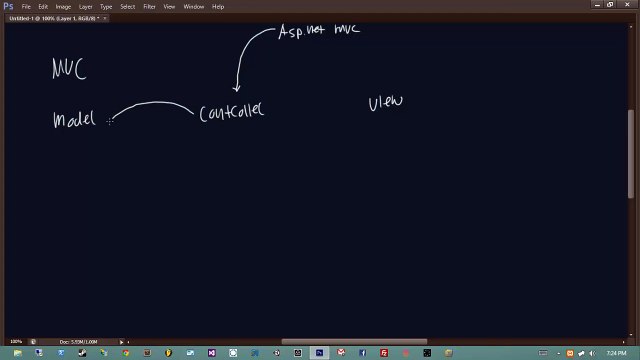The image size is (640, 360).
Task: Open the Help menu
Action: pos(218,7)
